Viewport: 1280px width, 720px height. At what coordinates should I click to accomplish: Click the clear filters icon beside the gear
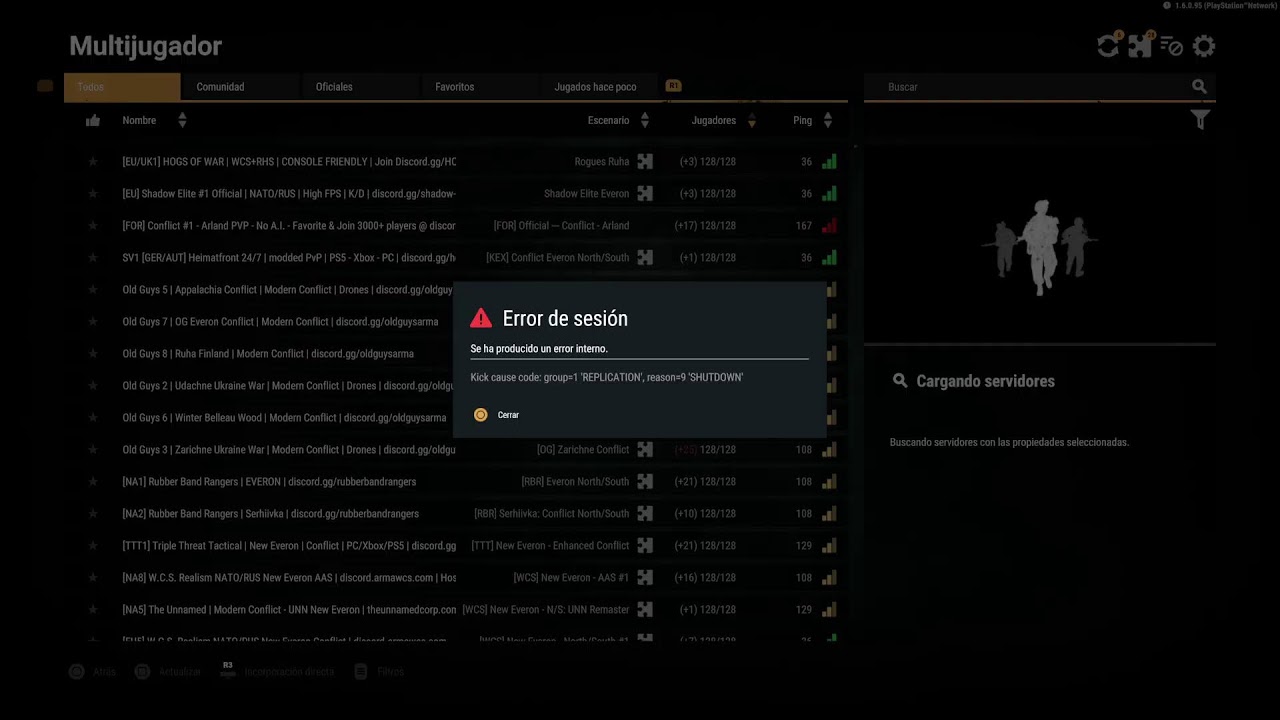[1172, 46]
